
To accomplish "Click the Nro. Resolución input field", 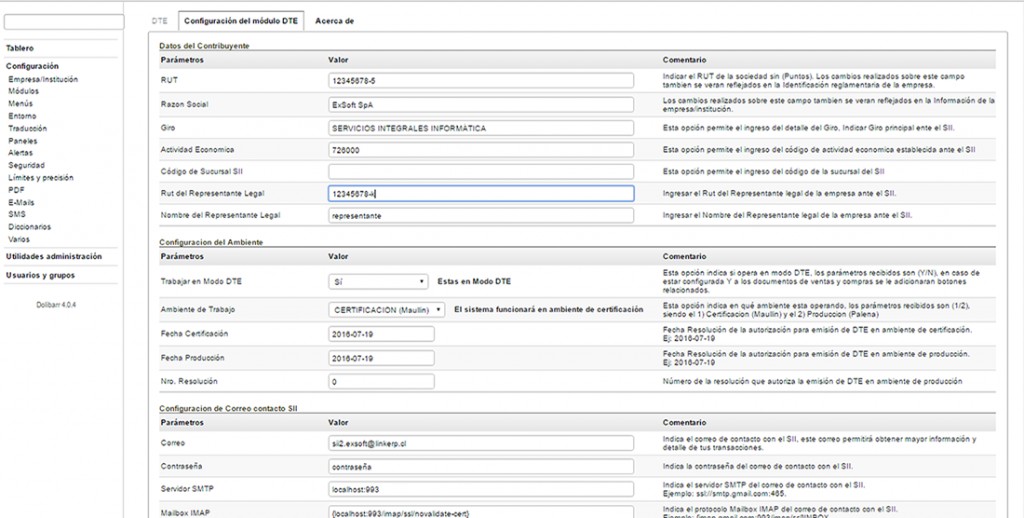I will coord(381,381).
